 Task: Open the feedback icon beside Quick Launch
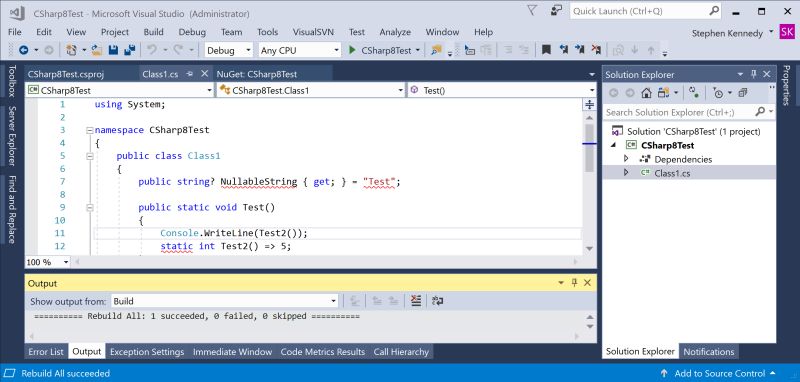[556, 11]
